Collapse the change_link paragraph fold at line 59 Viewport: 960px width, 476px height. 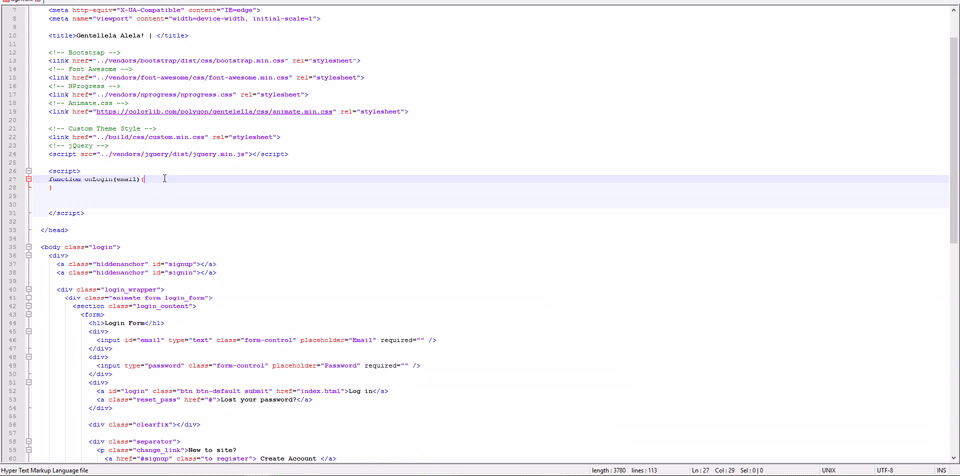point(29,450)
